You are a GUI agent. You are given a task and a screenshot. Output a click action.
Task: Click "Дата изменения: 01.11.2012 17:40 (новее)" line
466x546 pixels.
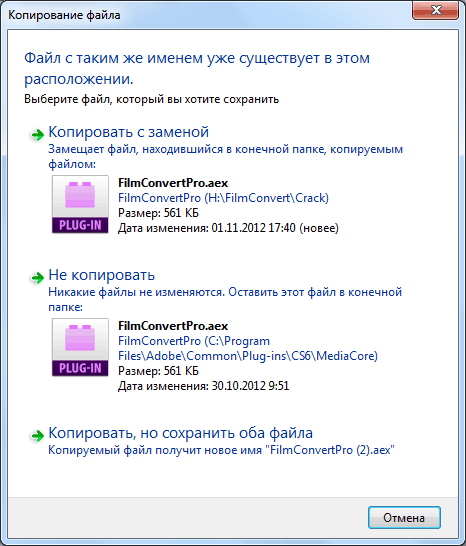pyautogui.click(x=228, y=228)
